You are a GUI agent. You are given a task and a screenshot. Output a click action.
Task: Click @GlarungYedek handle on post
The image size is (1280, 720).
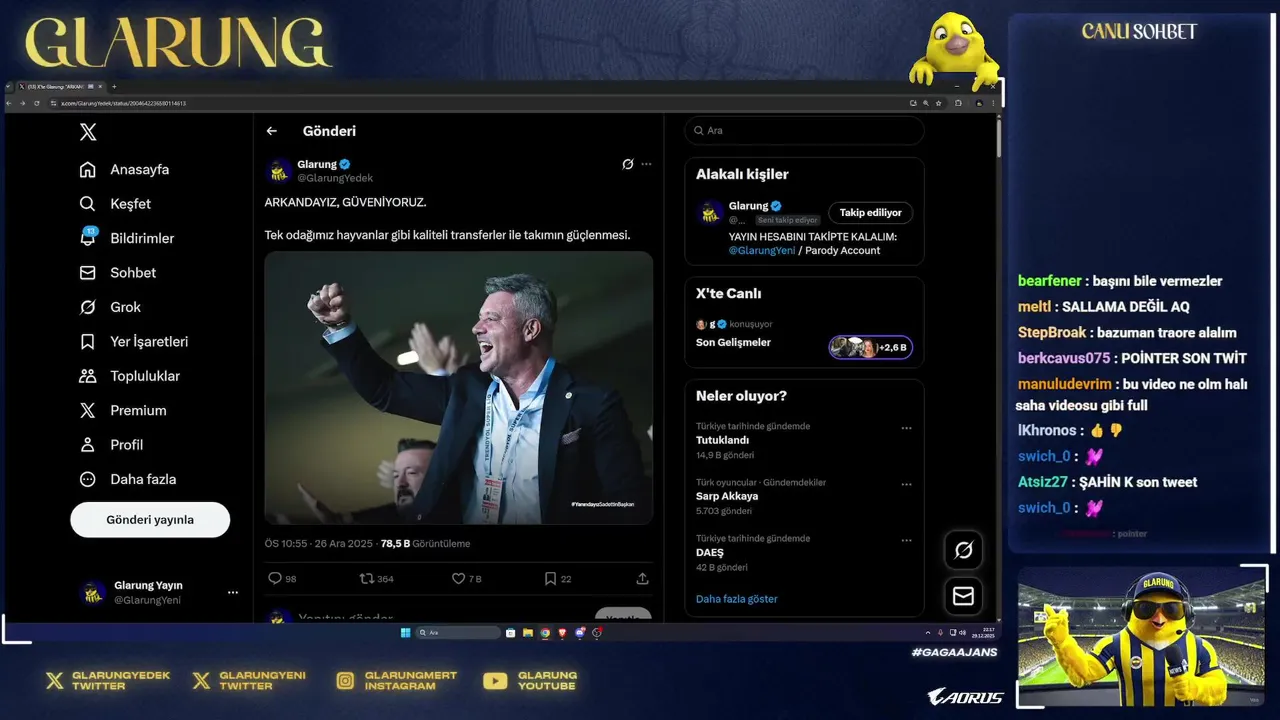335,178
